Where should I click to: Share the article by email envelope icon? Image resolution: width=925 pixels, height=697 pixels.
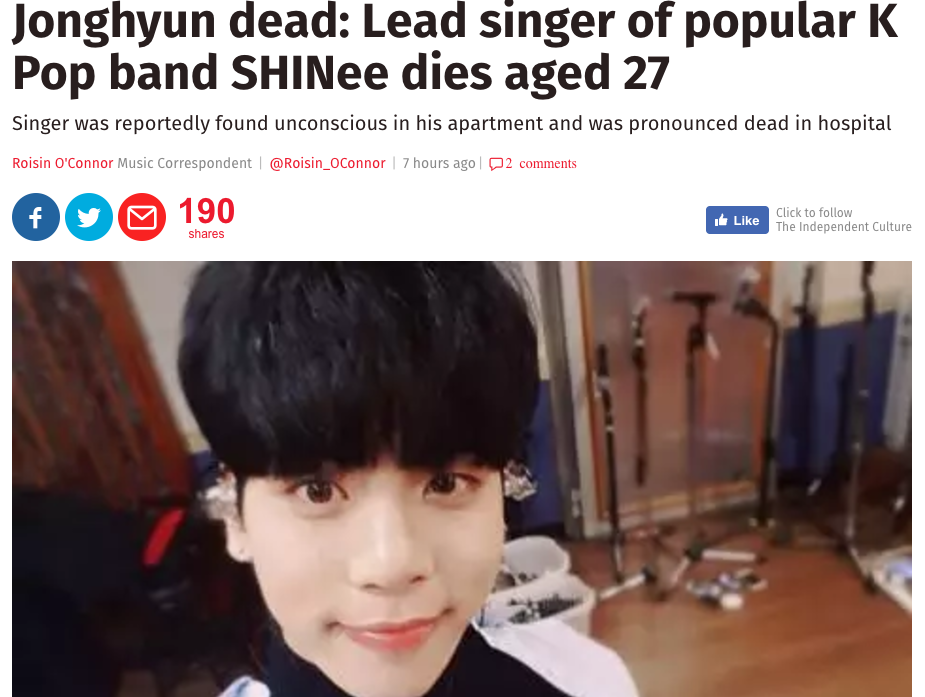tap(142, 217)
